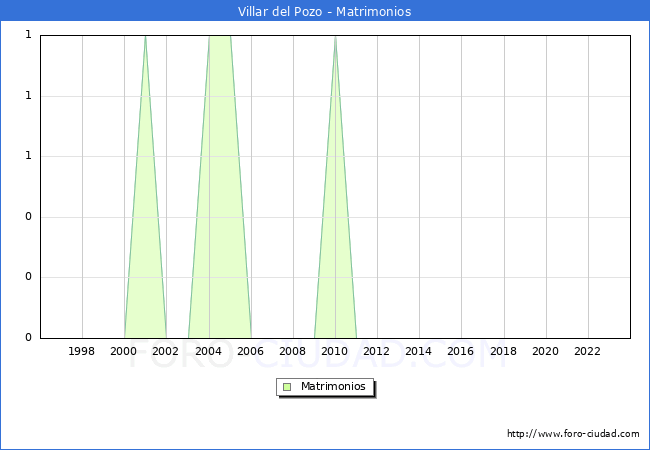
Task: Click the 2010 peak of the area chart
Action: 335,38
